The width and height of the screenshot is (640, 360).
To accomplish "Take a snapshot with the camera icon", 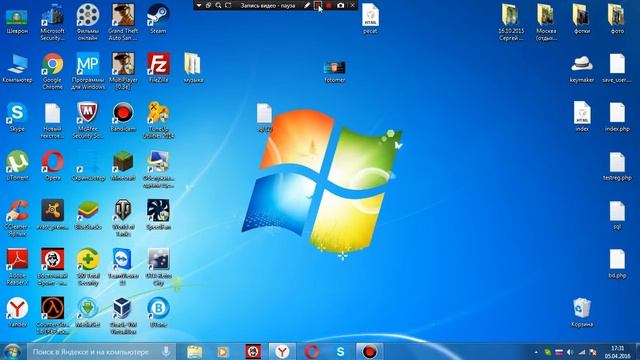I will 340,5.
